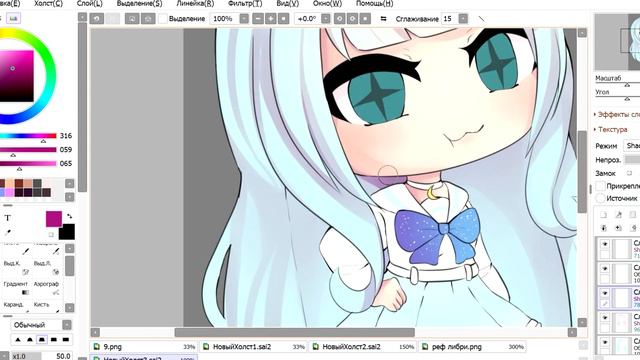
Task: Rotate canvas clockwise button
Action: (x=352, y=19)
